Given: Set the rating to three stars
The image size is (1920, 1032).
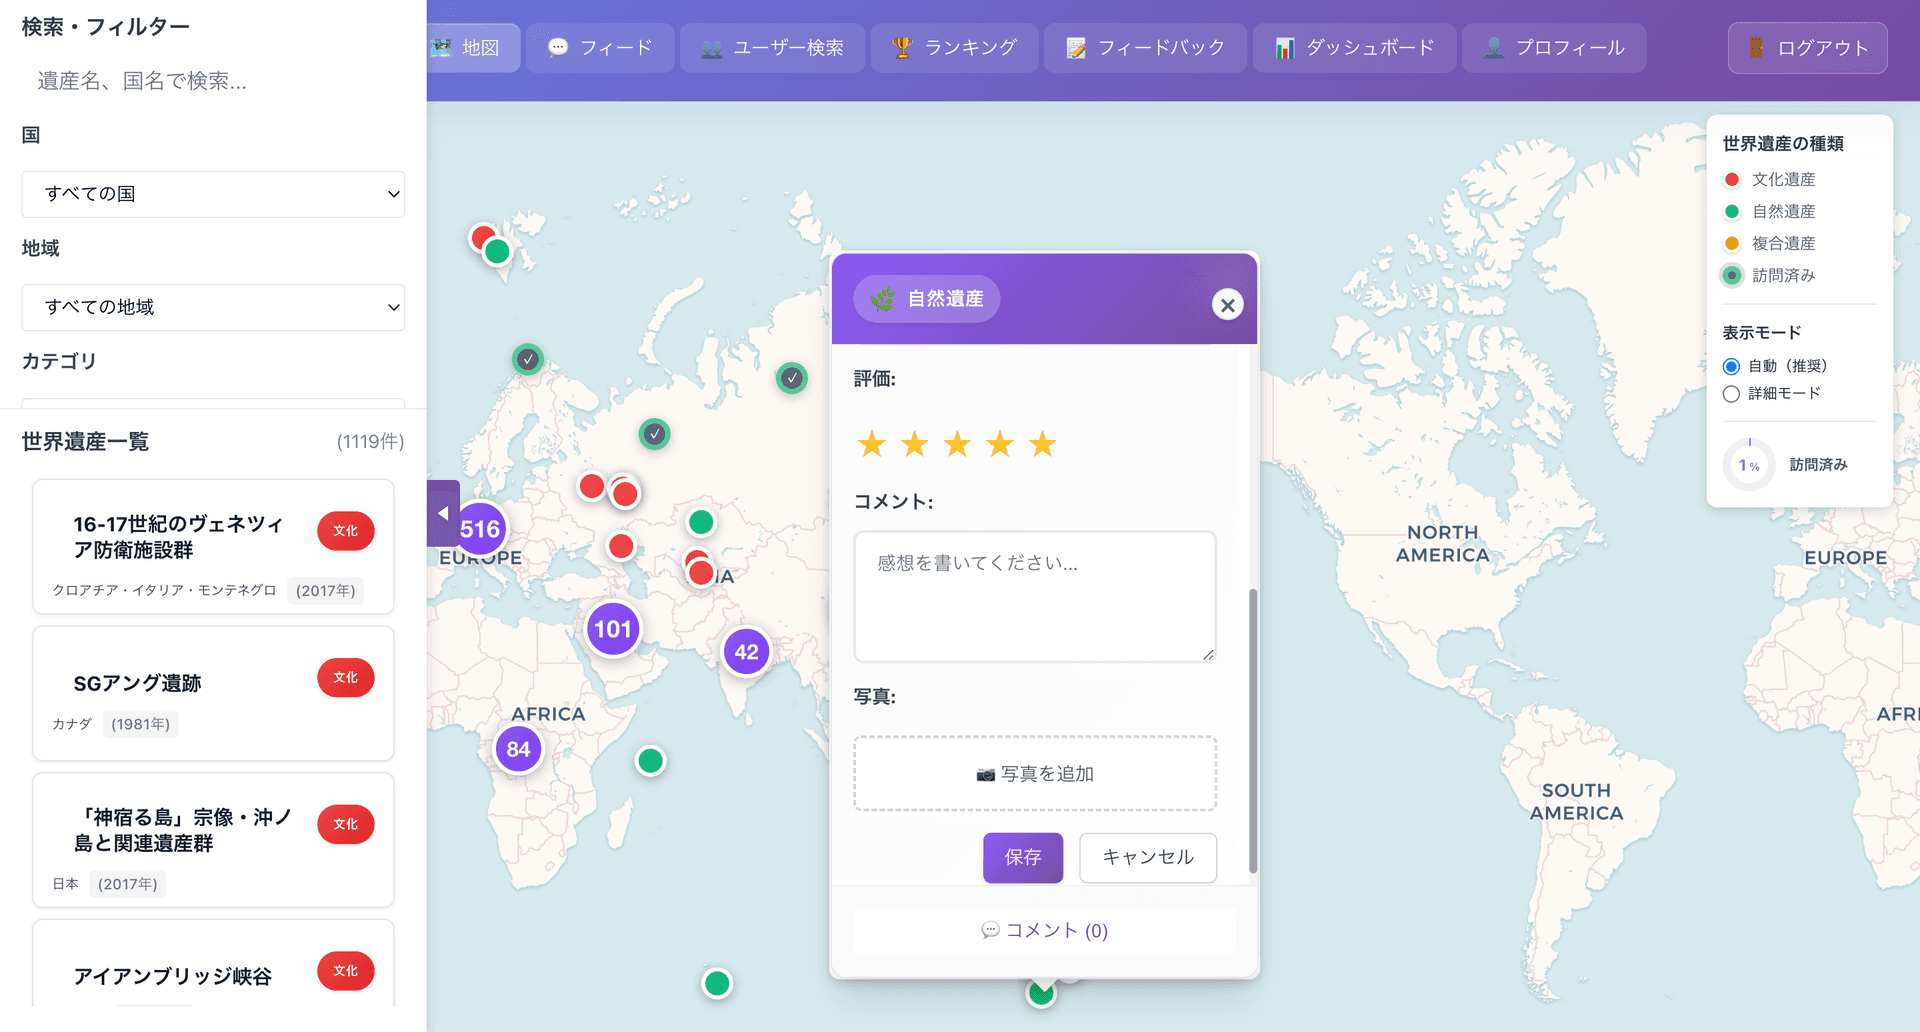Looking at the screenshot, I should point(957,444).
